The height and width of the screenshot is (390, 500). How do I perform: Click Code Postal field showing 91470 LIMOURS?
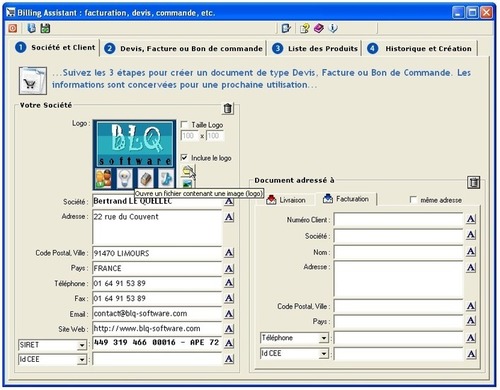[157, 253]
